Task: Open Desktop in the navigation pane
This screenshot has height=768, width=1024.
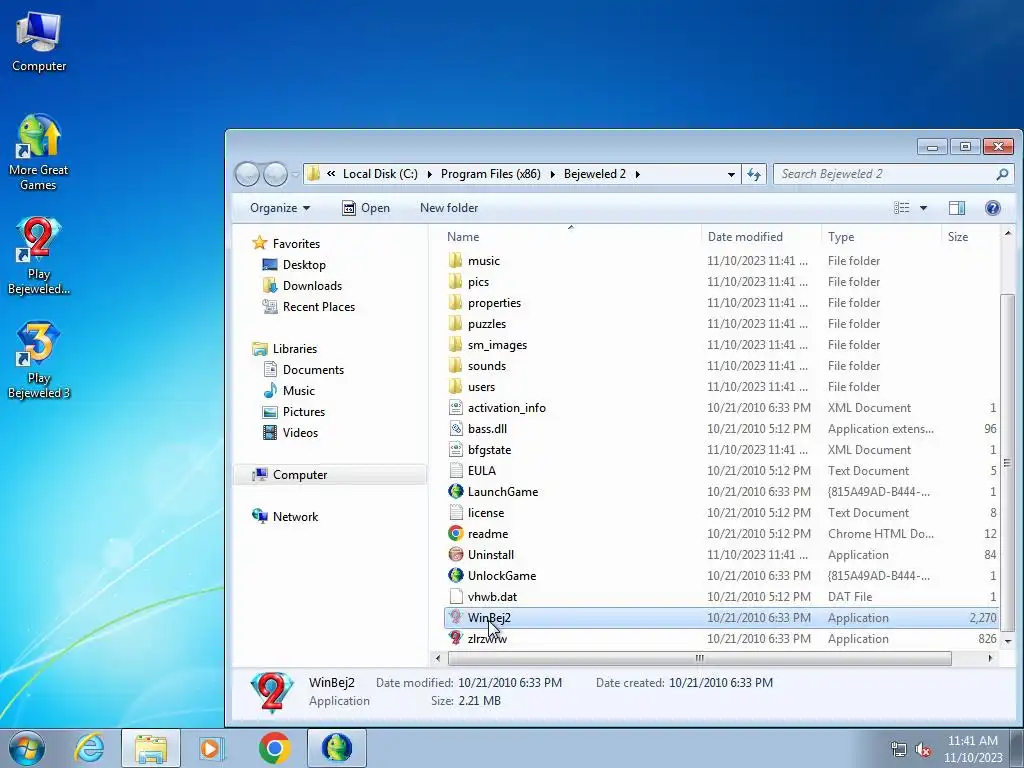Action: click(x=304, y=264)
